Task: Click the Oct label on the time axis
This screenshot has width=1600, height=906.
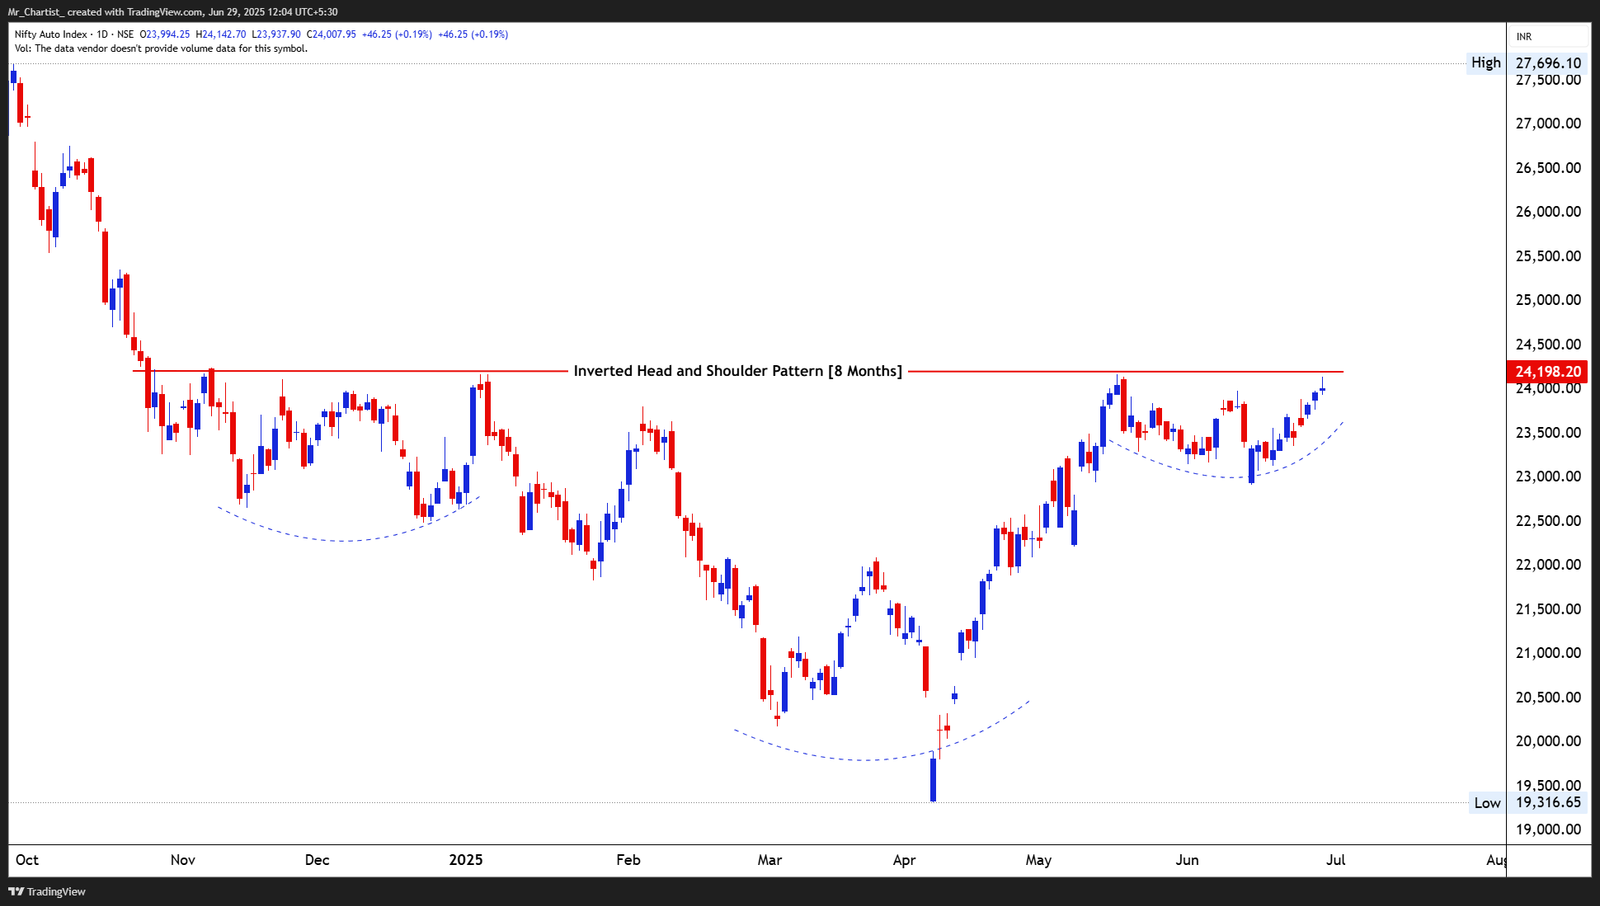Action: 27,860
